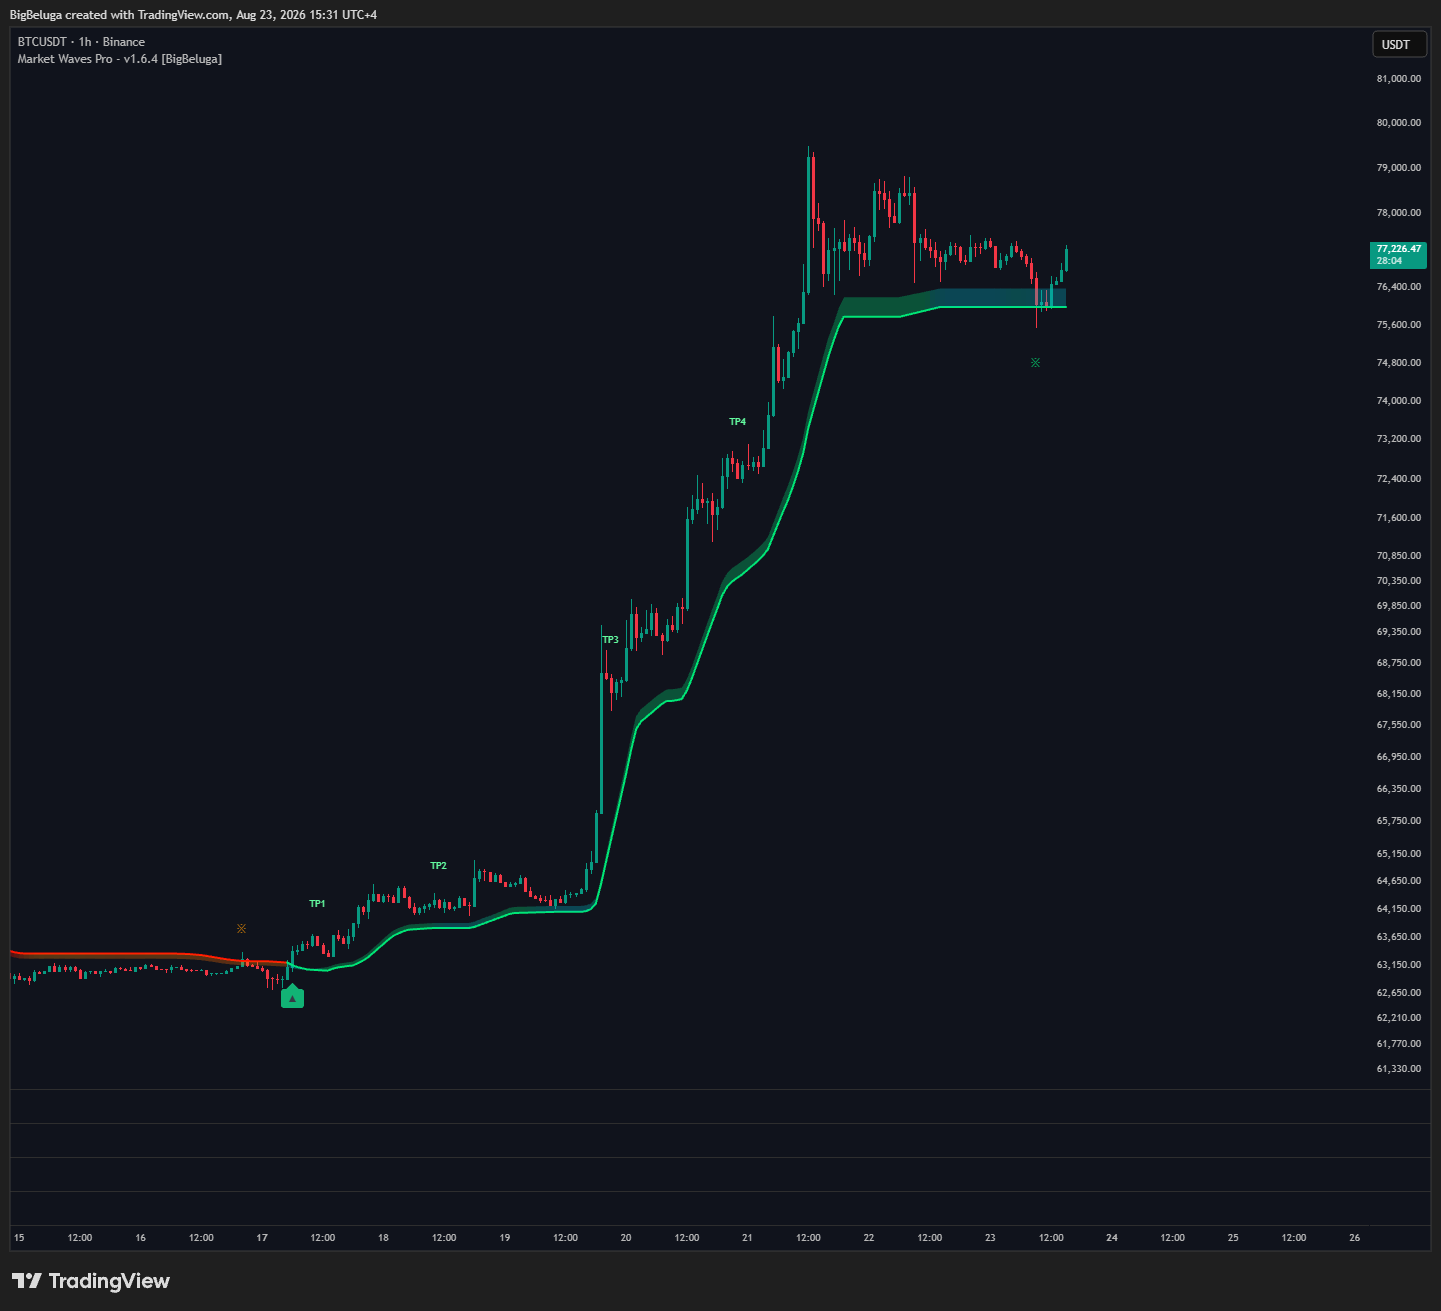Click the 79,000.00 price axis label
This screenshot has width=1441, height=1311.
(1399, 168)
